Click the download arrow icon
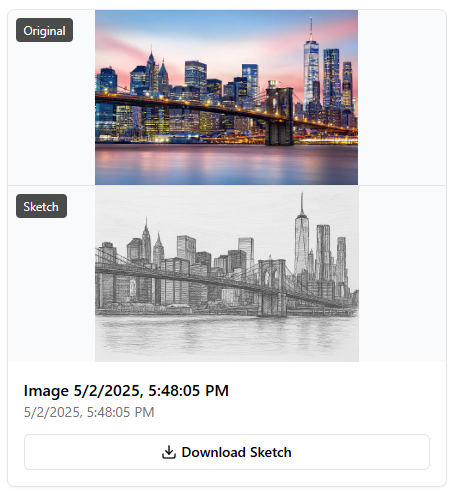 tap(169, 452)
